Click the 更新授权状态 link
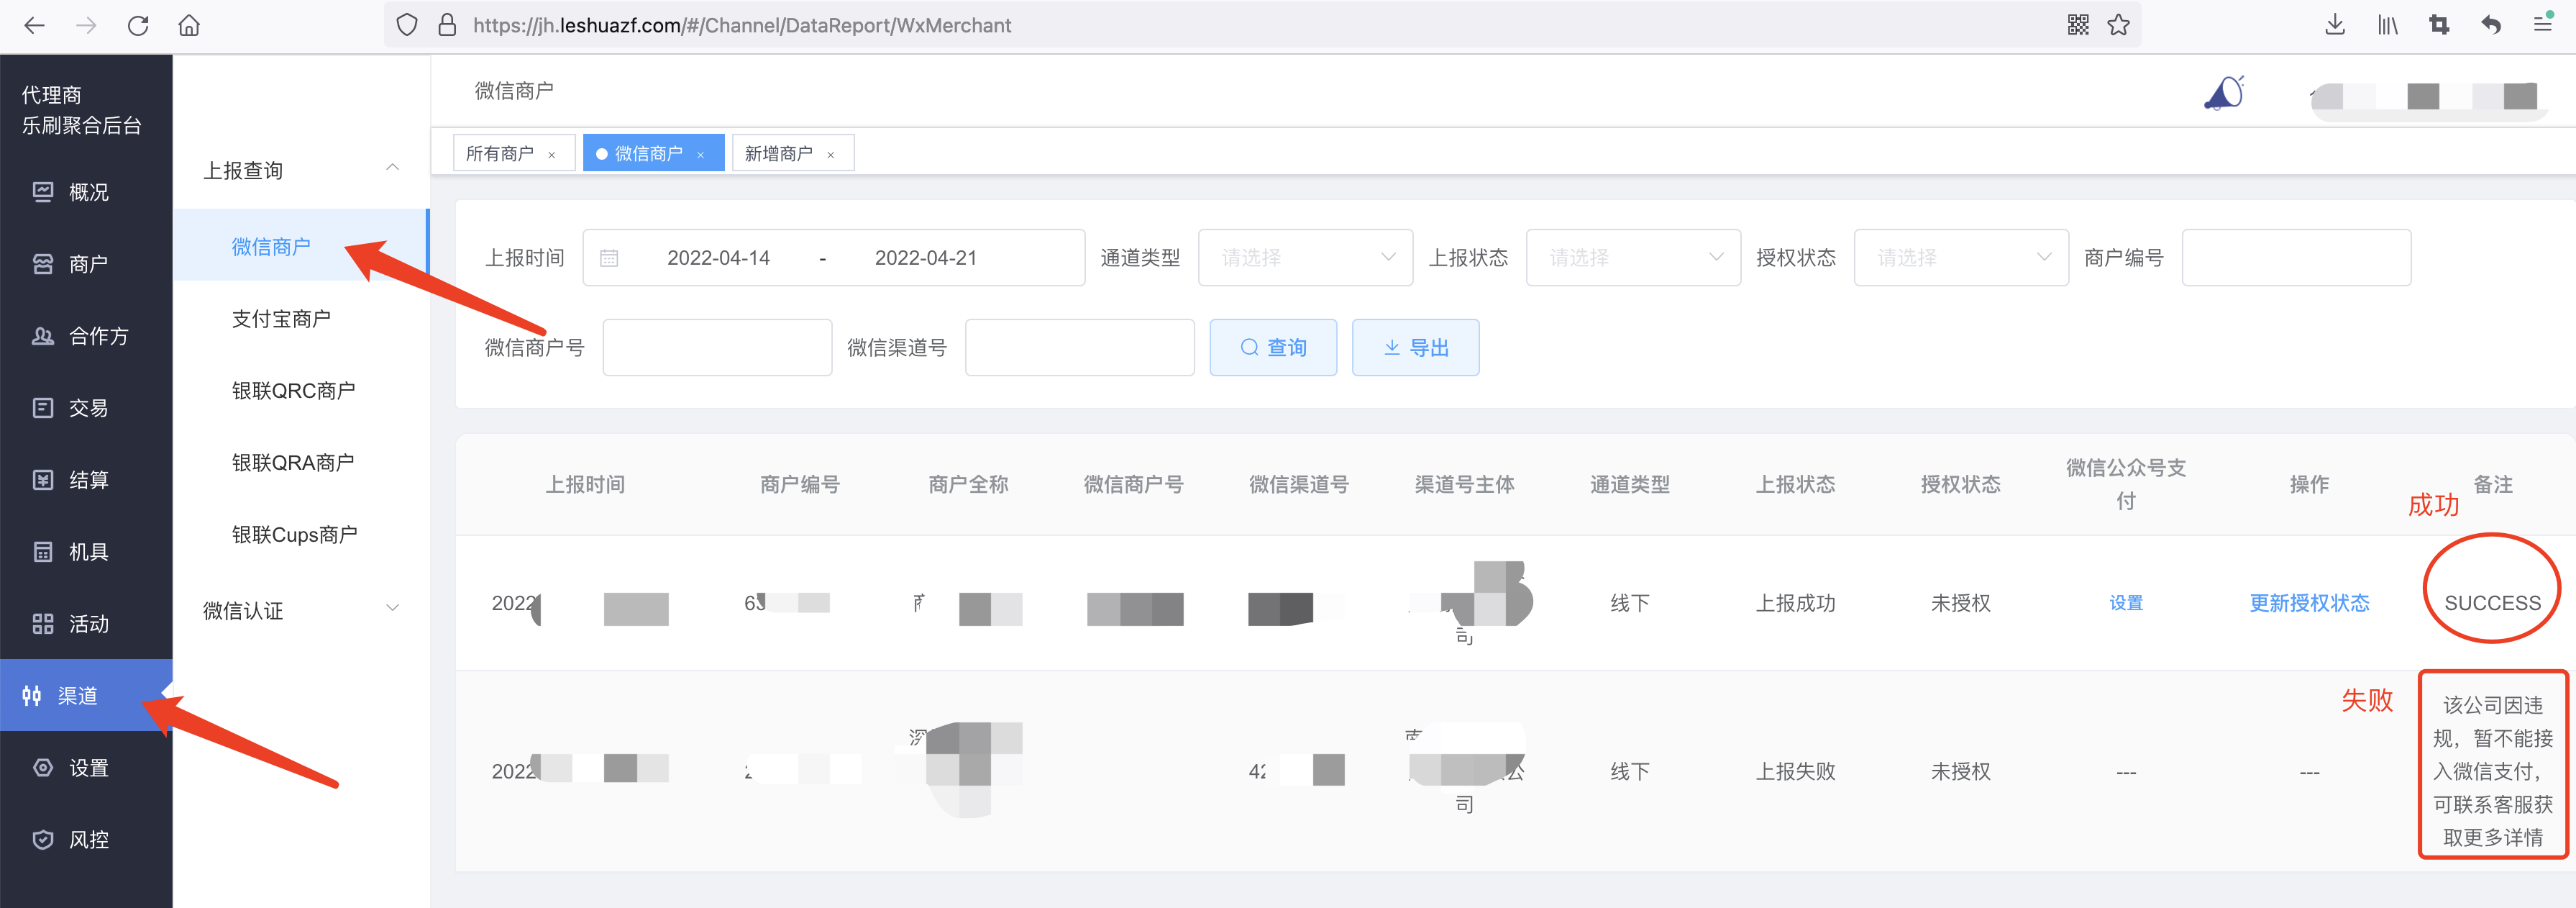Screen dimensions: 2576x908 pos(2308,603)
